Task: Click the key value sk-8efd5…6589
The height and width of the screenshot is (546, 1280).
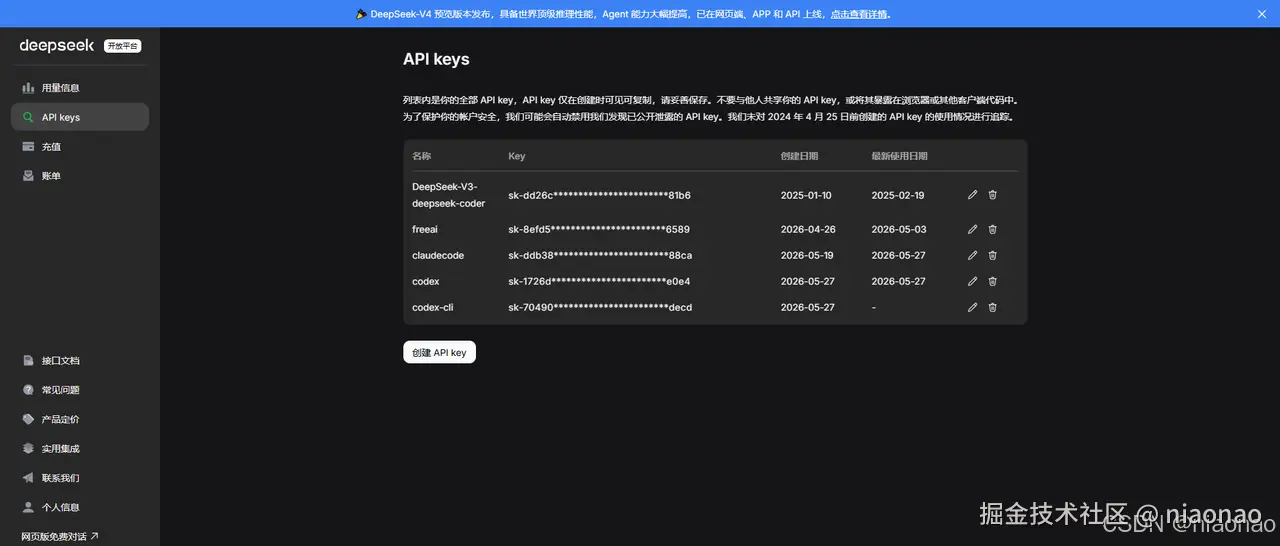Action: coord(599,229)
